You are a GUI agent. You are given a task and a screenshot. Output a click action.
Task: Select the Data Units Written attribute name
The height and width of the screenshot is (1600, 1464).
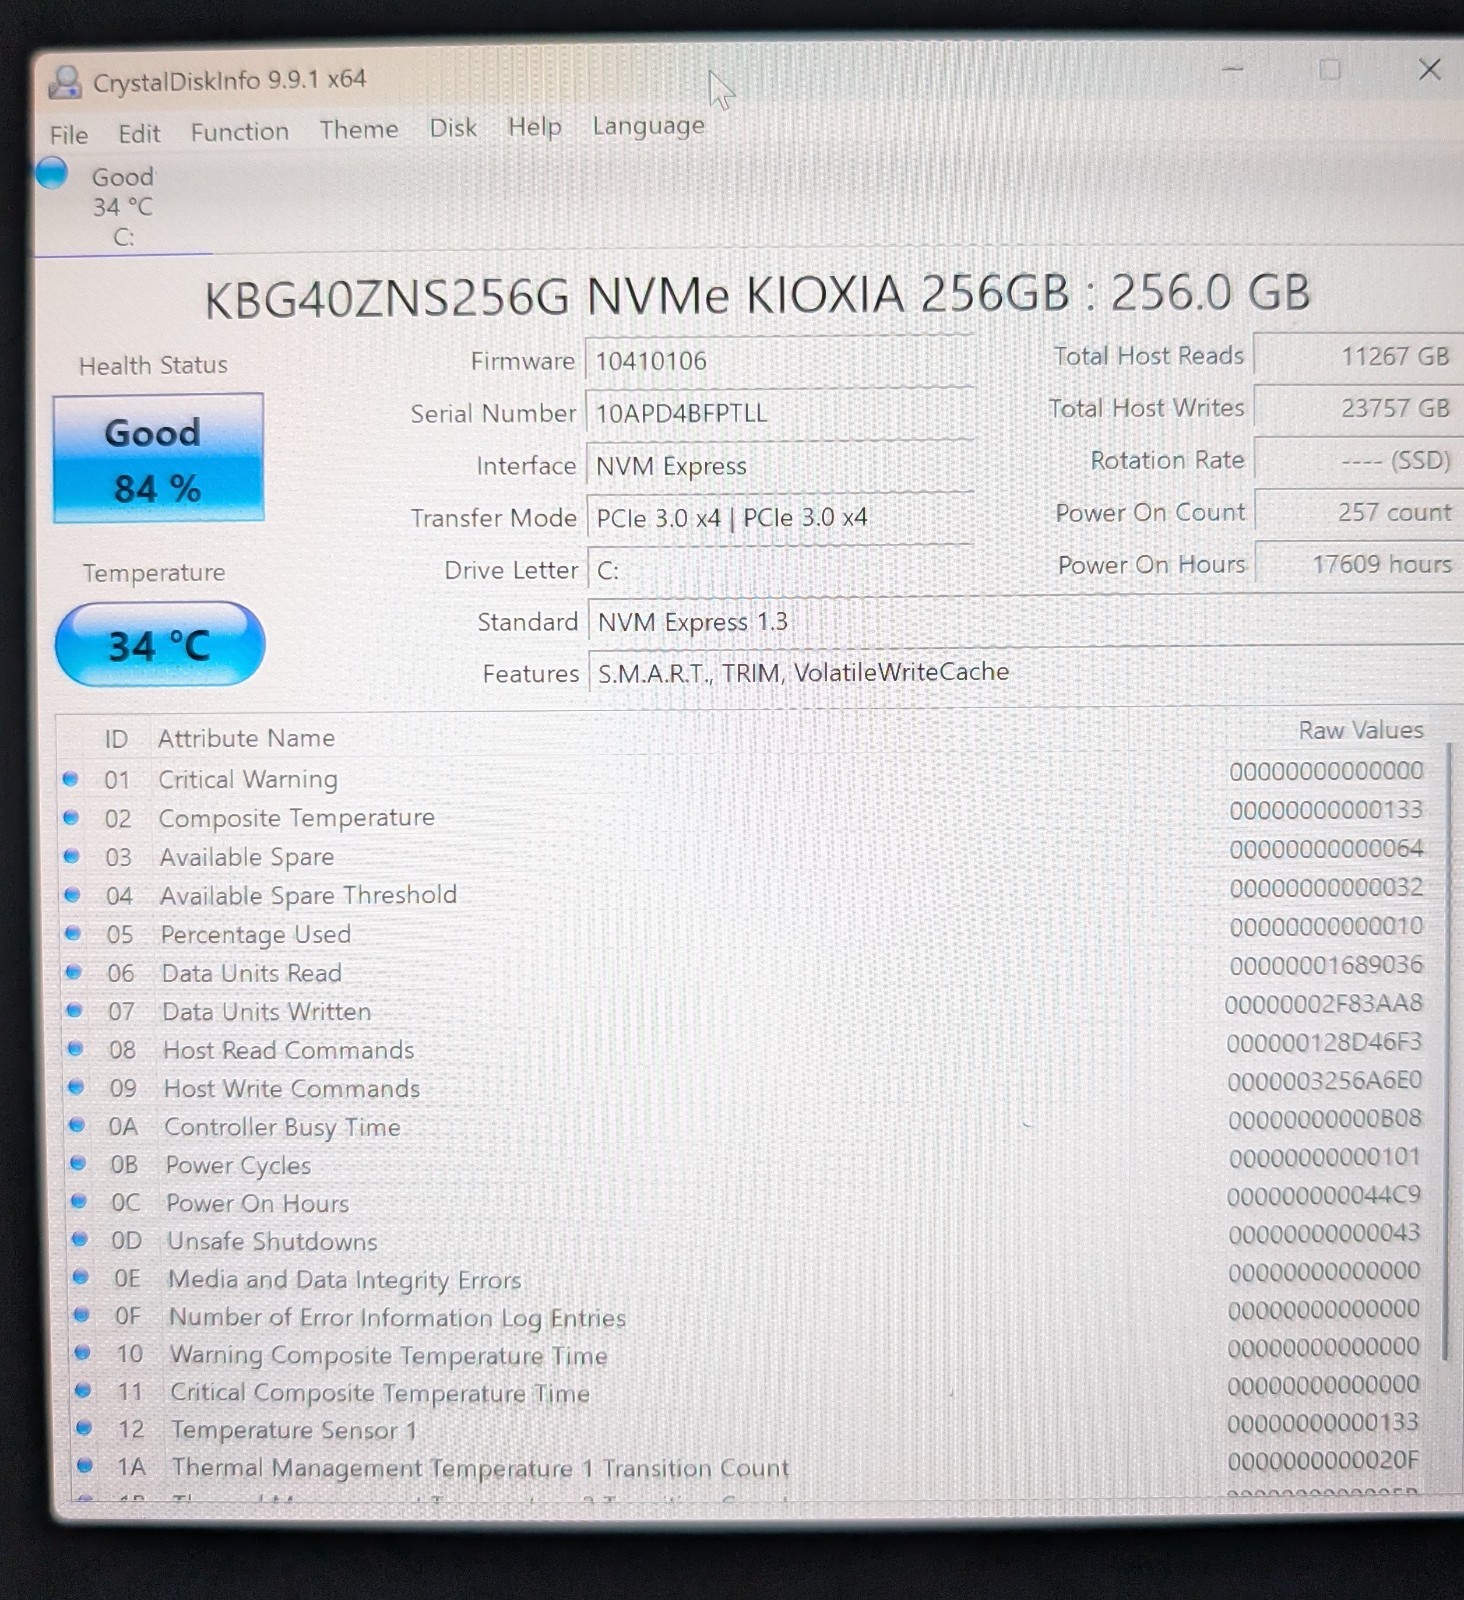tap(266, 1011)
